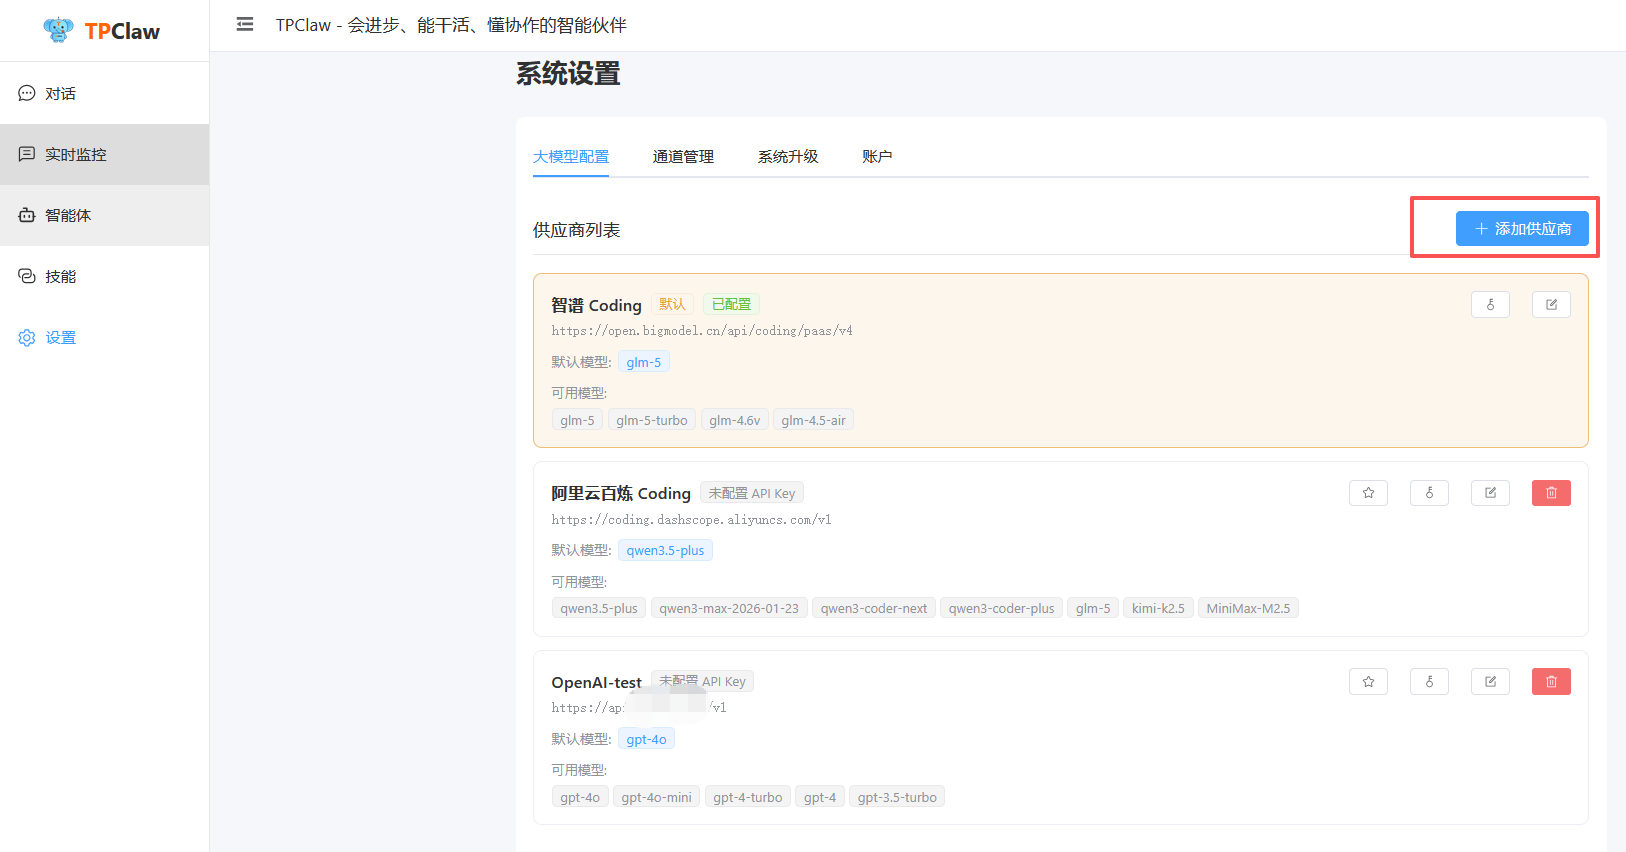This screenshot has width=1626, height=852.
Task: Switch to the 大模型配置 tab
Action: tap(571, 157)
